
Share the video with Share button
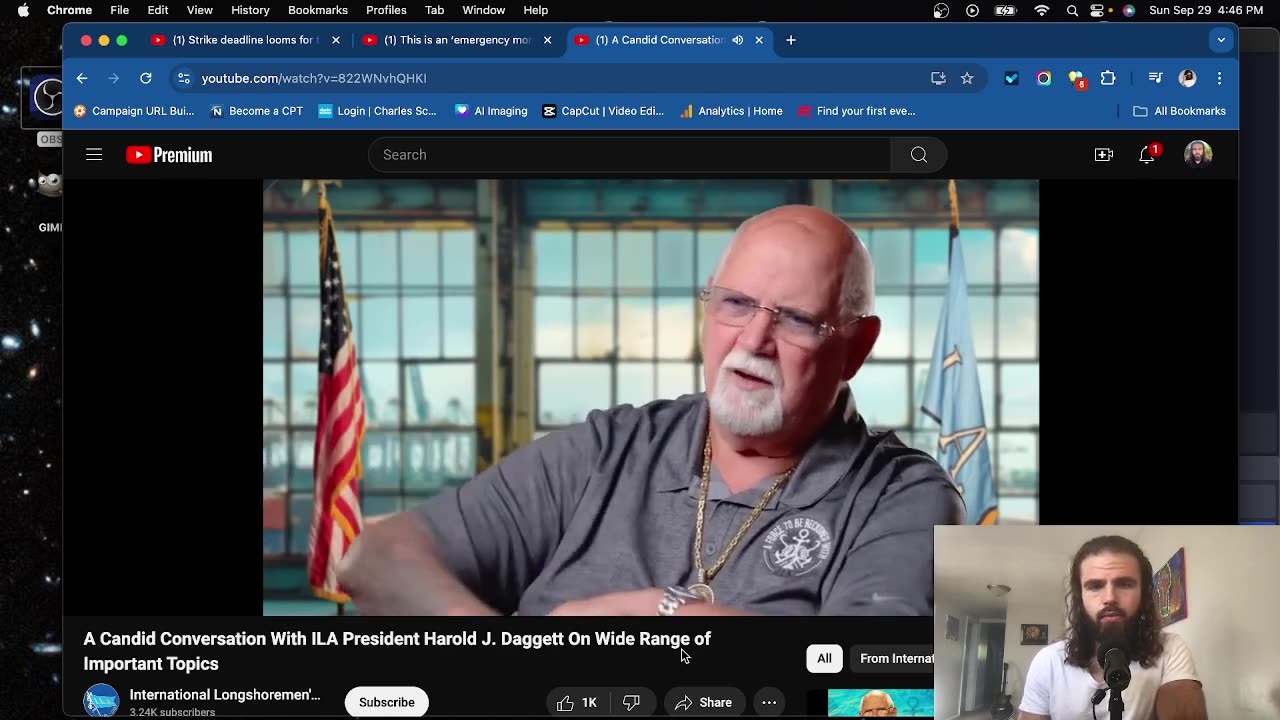(x=703, y=702)
